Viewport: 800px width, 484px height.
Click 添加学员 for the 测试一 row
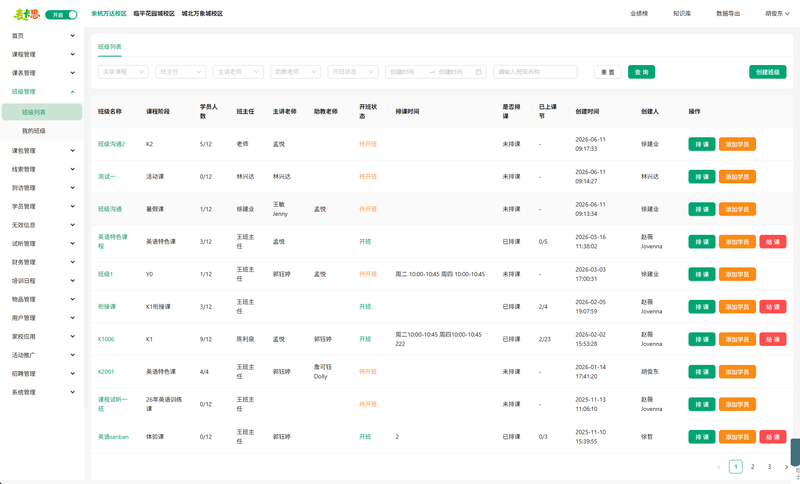tap(737, 177)
